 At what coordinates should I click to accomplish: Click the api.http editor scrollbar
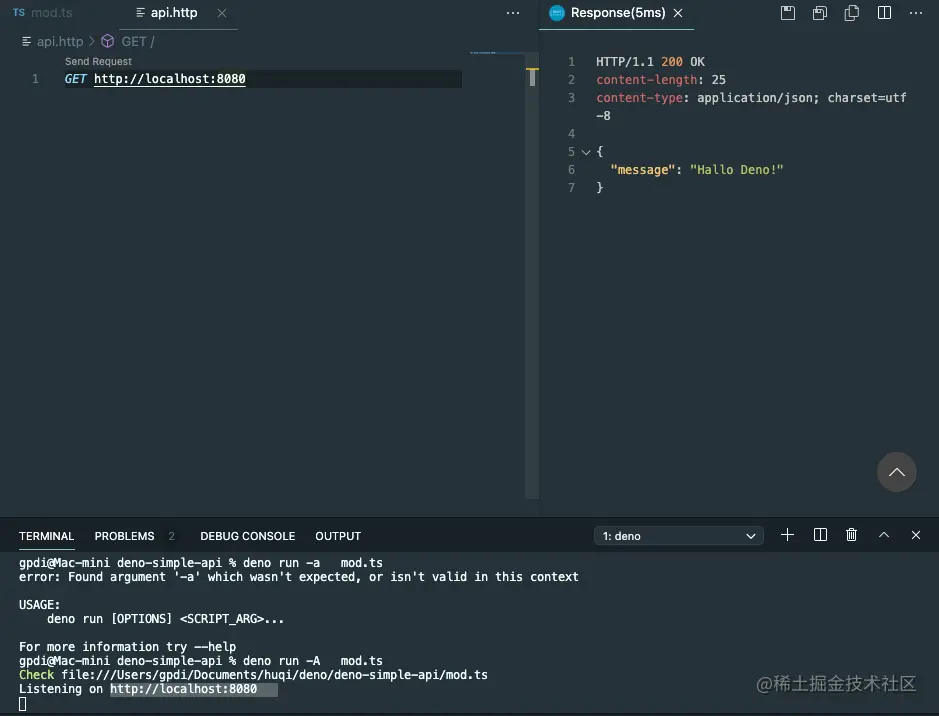pyautogui.click(x=531, y=76)
